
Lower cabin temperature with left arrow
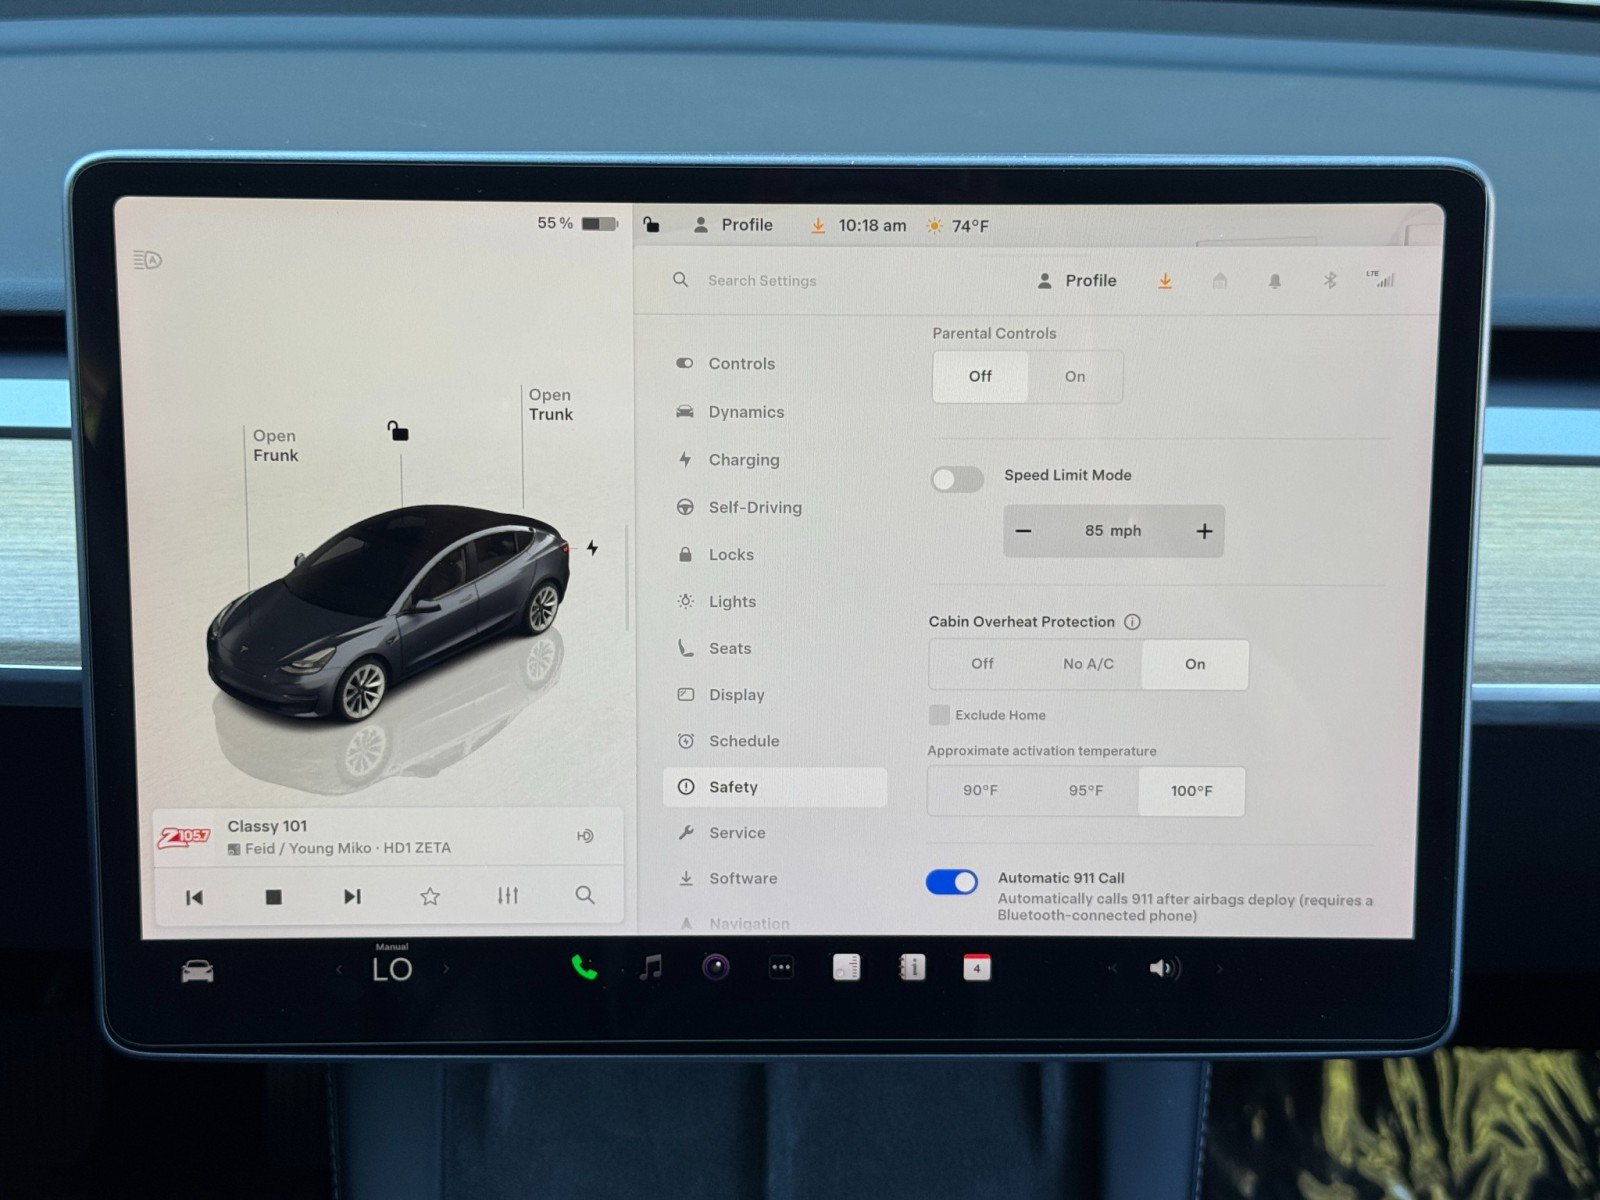click(339, 969)
